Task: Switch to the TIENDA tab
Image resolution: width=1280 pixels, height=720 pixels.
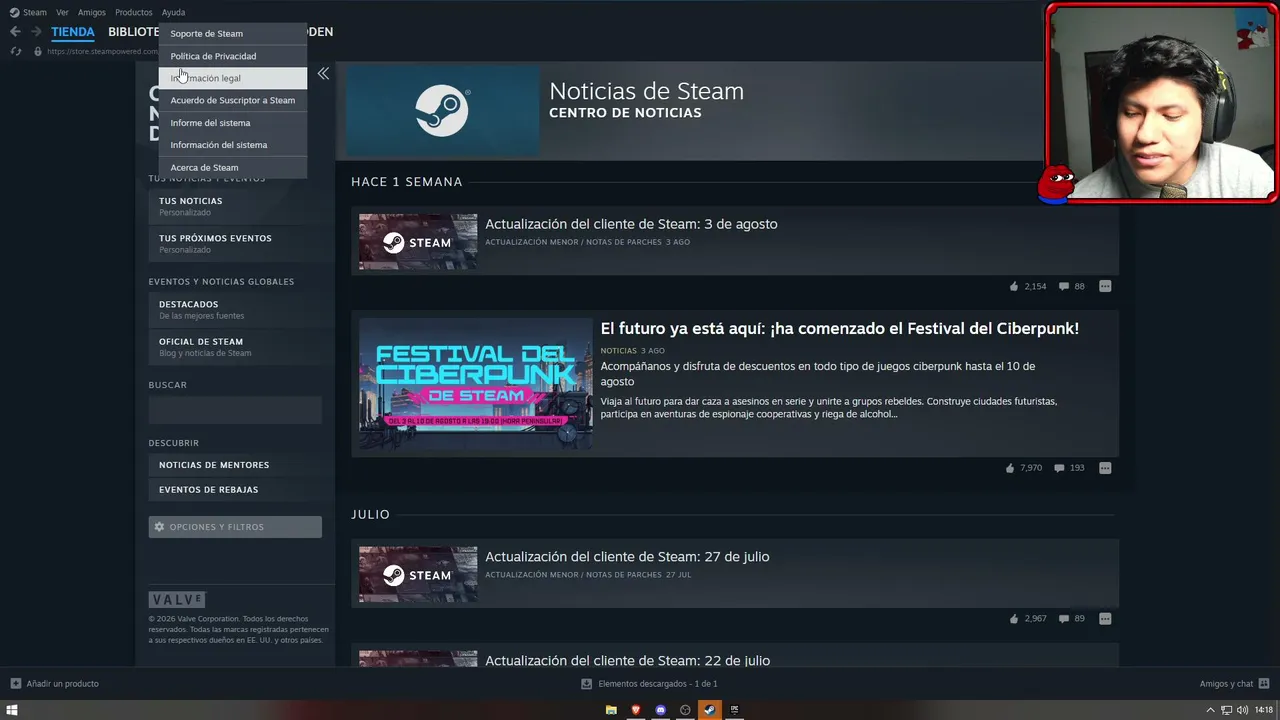Action: (73, 32)
